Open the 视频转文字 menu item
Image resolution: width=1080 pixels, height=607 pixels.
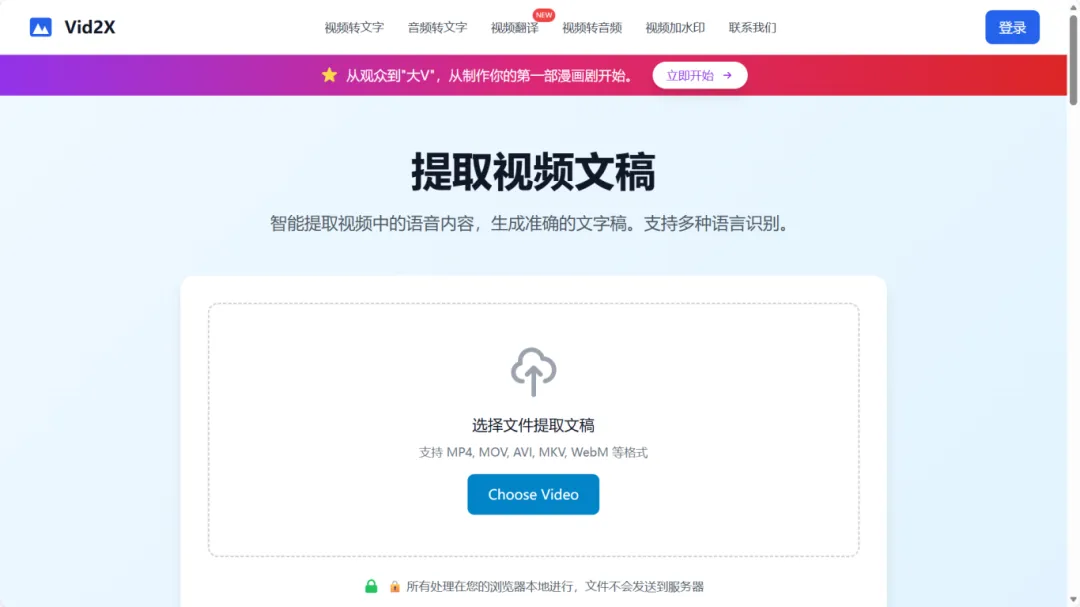click(354, 28)
